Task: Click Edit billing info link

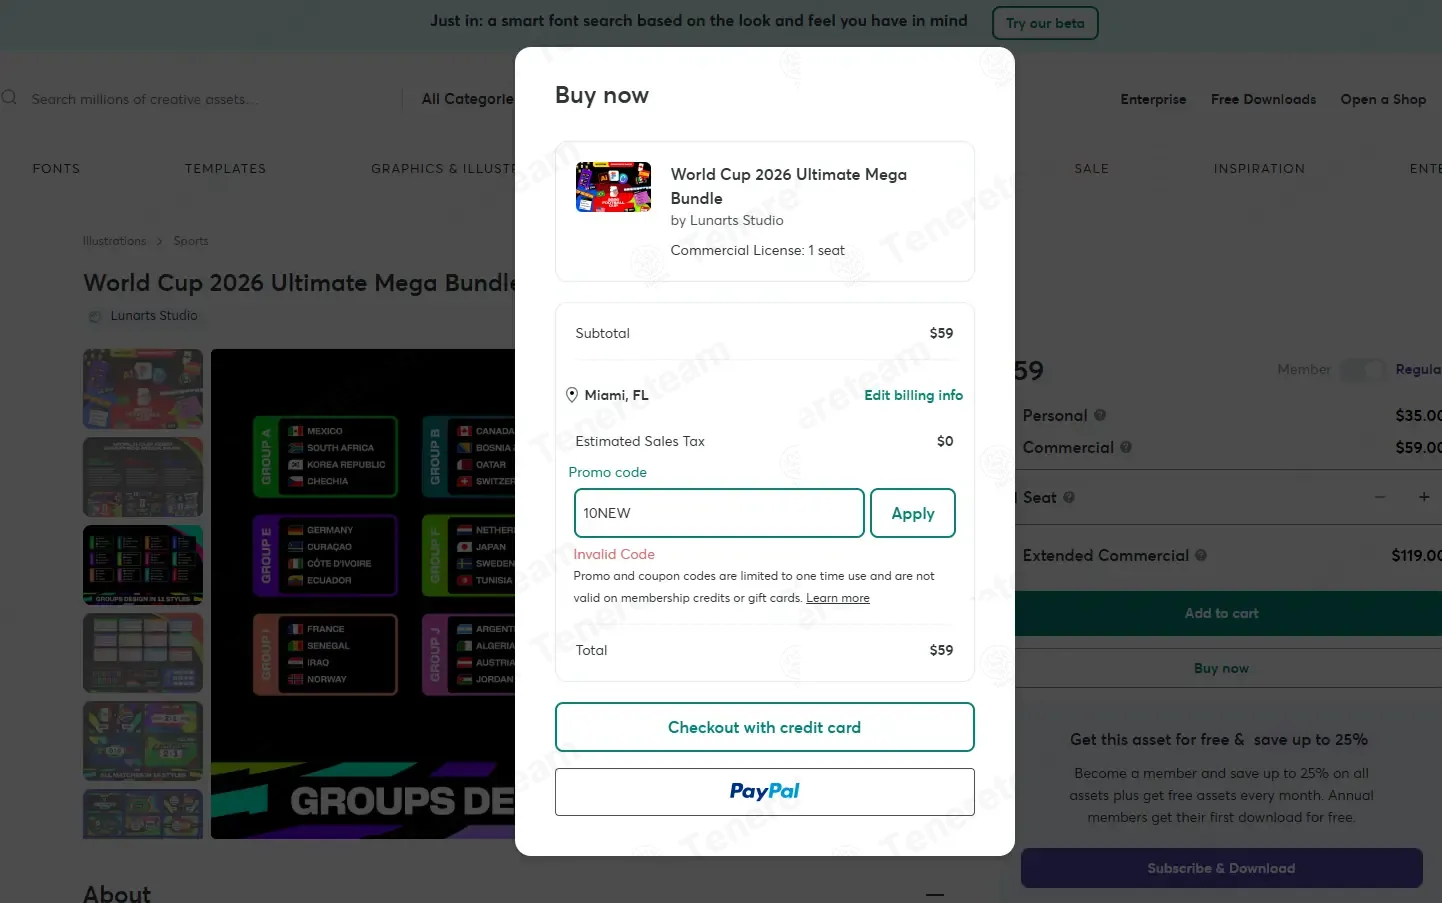Action: point(914,395)
